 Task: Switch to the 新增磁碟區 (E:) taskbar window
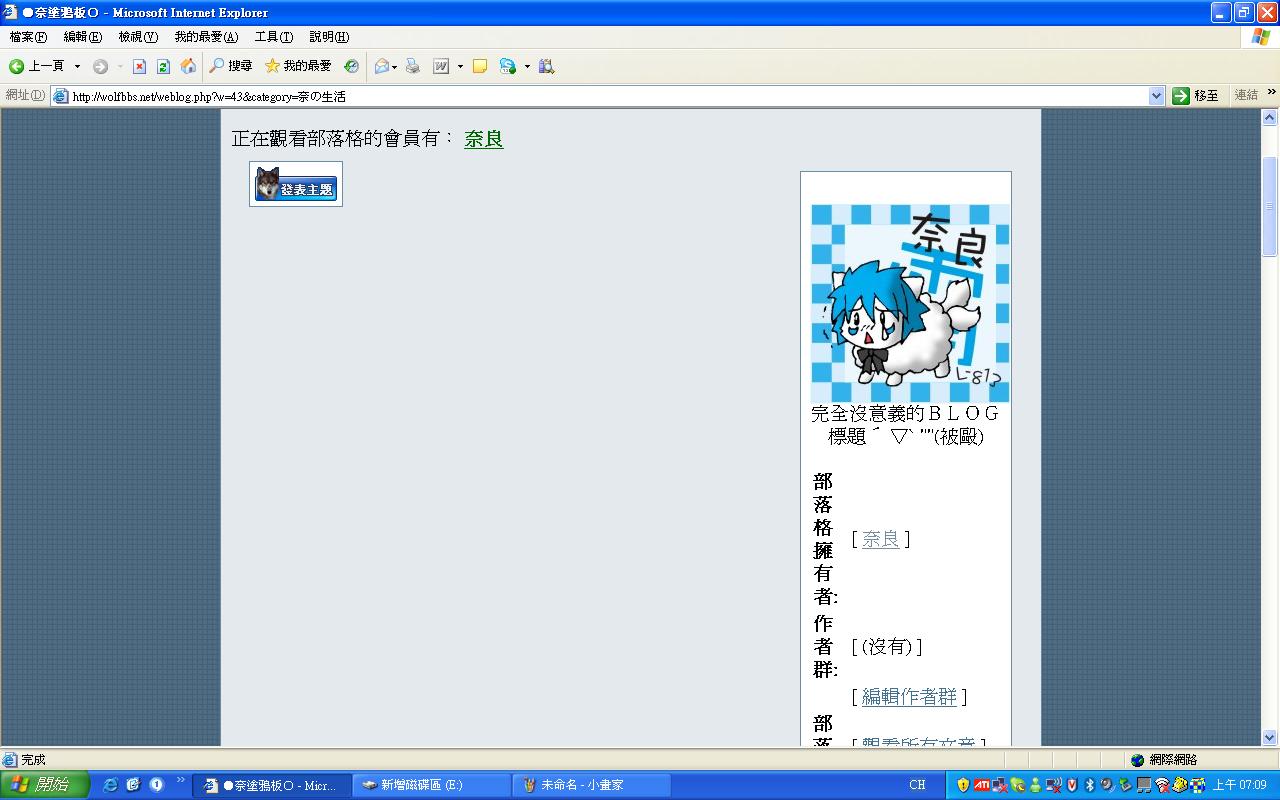(432, 785)
